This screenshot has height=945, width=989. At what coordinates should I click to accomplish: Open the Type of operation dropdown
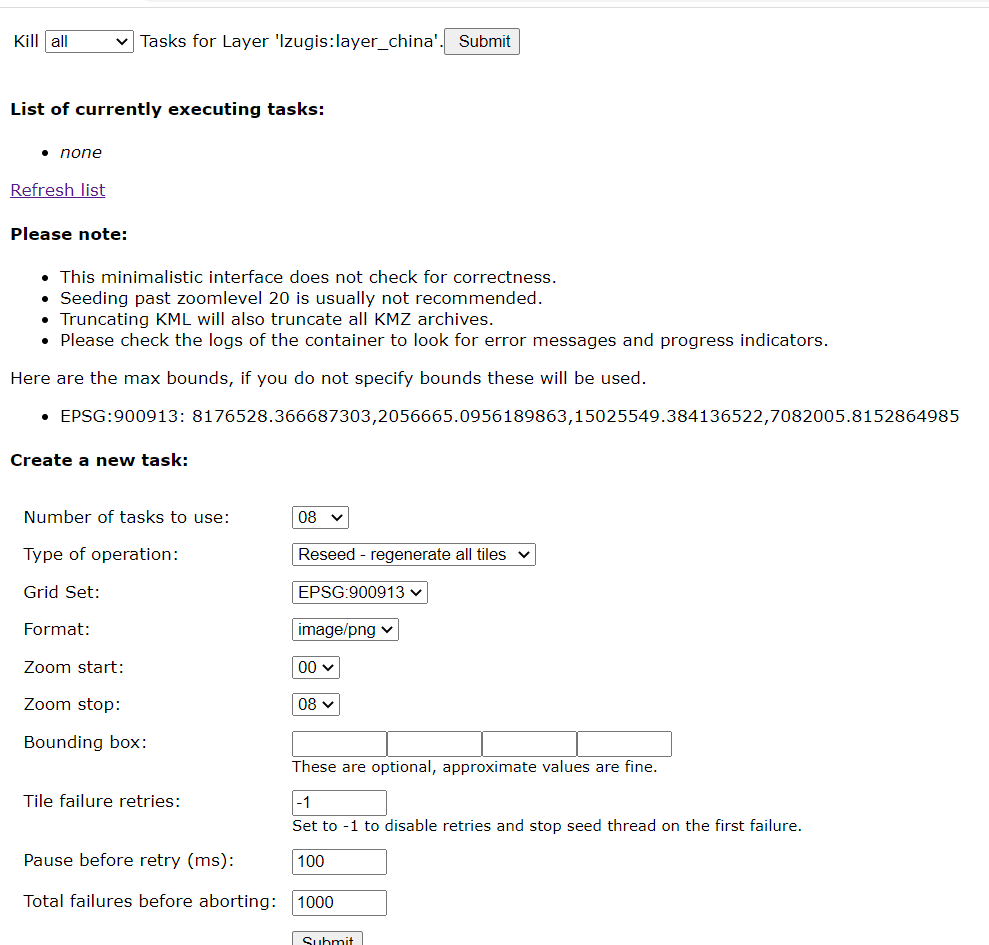[x=412, y=554]
